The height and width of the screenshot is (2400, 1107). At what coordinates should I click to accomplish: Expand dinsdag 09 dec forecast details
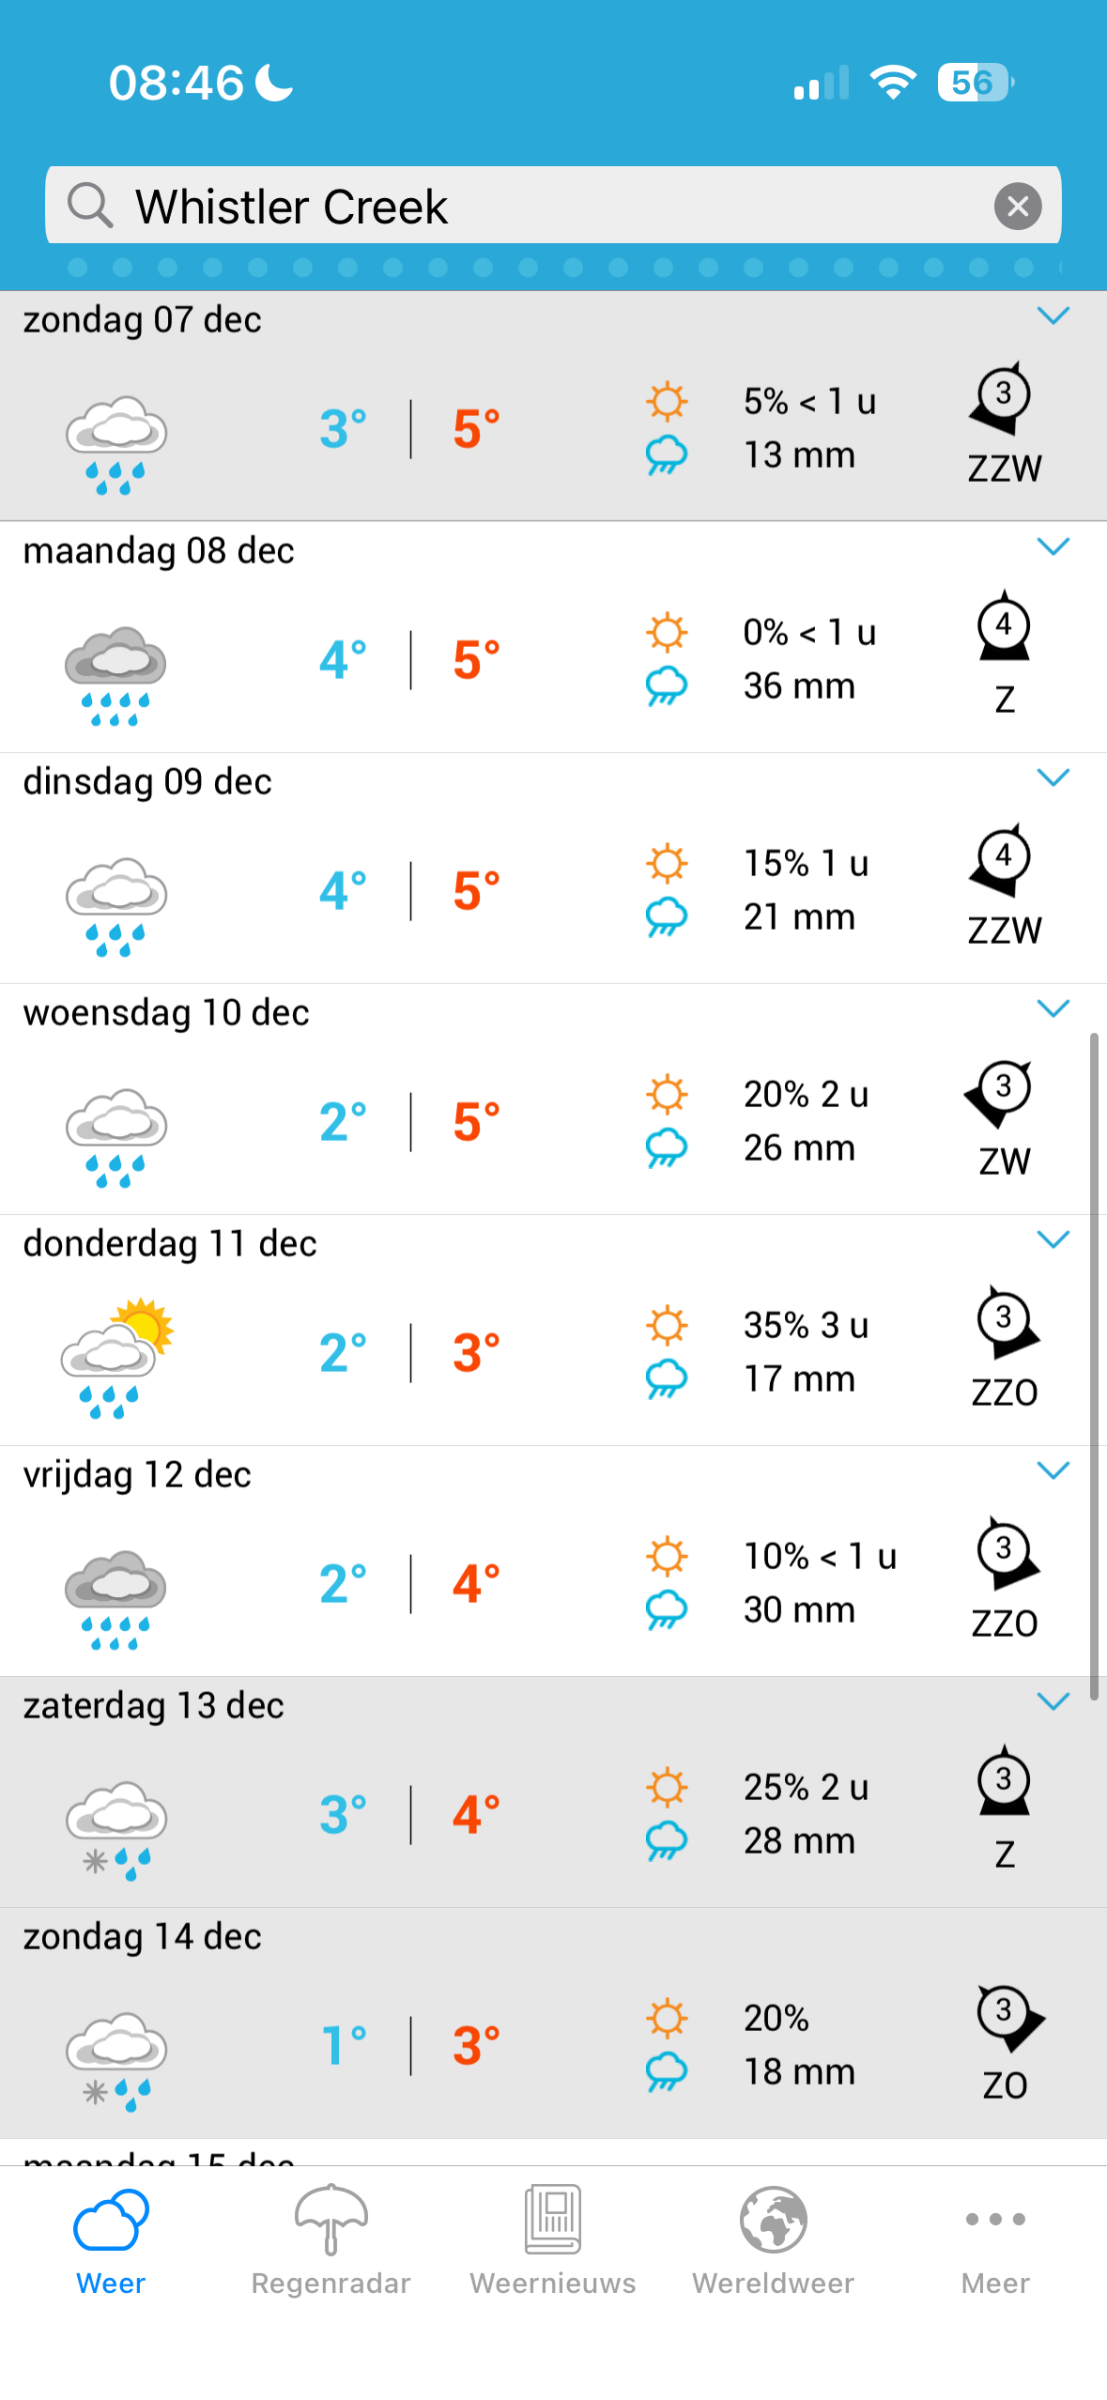1053,778
